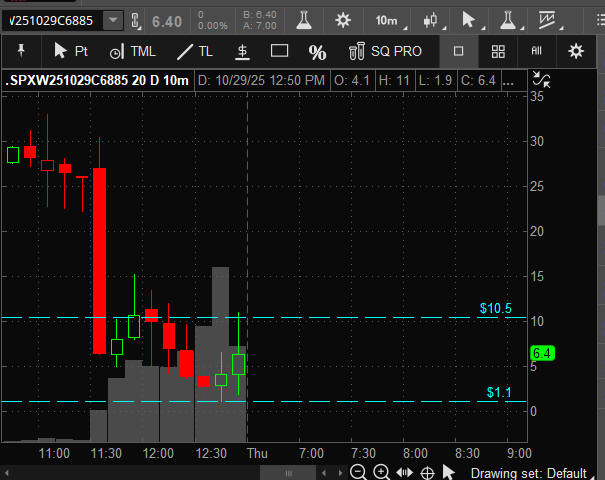Viewport: 605px width, 480px height.
Task: Open the drawing tools pointer dropdown
Action: pyautogui.click(x=471, y=20)
